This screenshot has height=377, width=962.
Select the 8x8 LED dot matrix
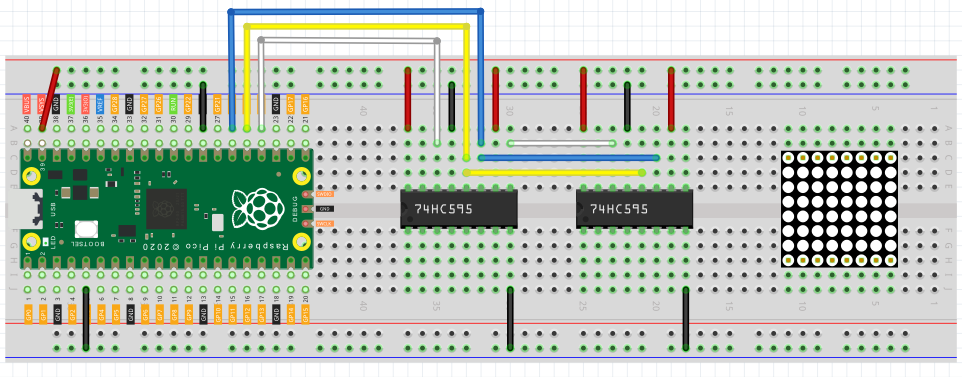839,209
